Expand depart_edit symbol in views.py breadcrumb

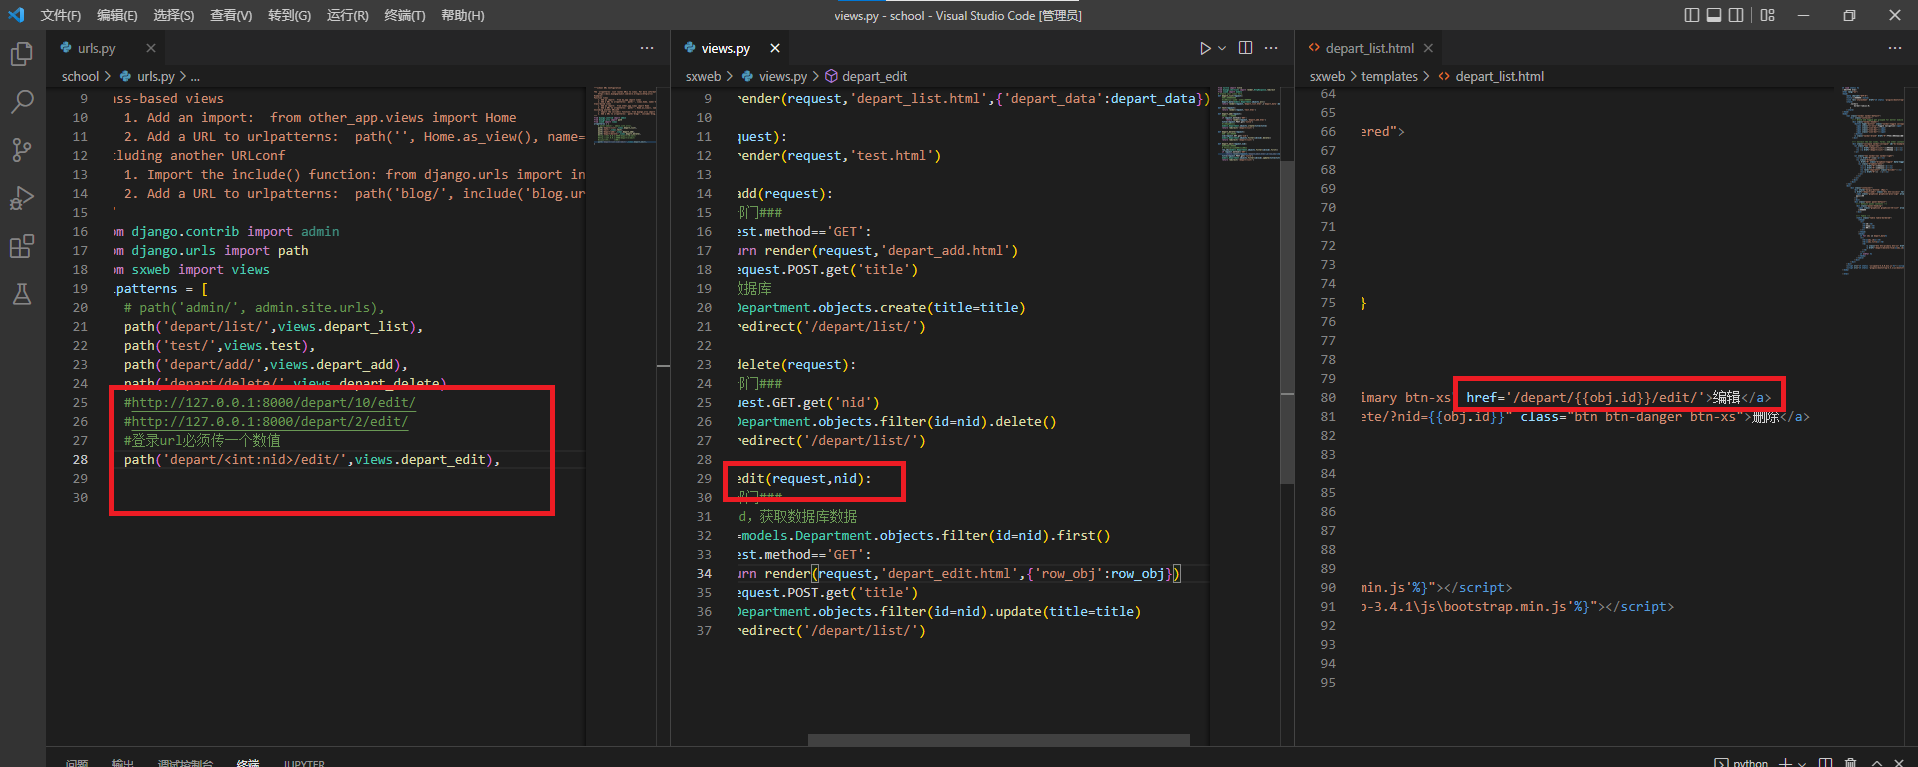pos(873,76)
